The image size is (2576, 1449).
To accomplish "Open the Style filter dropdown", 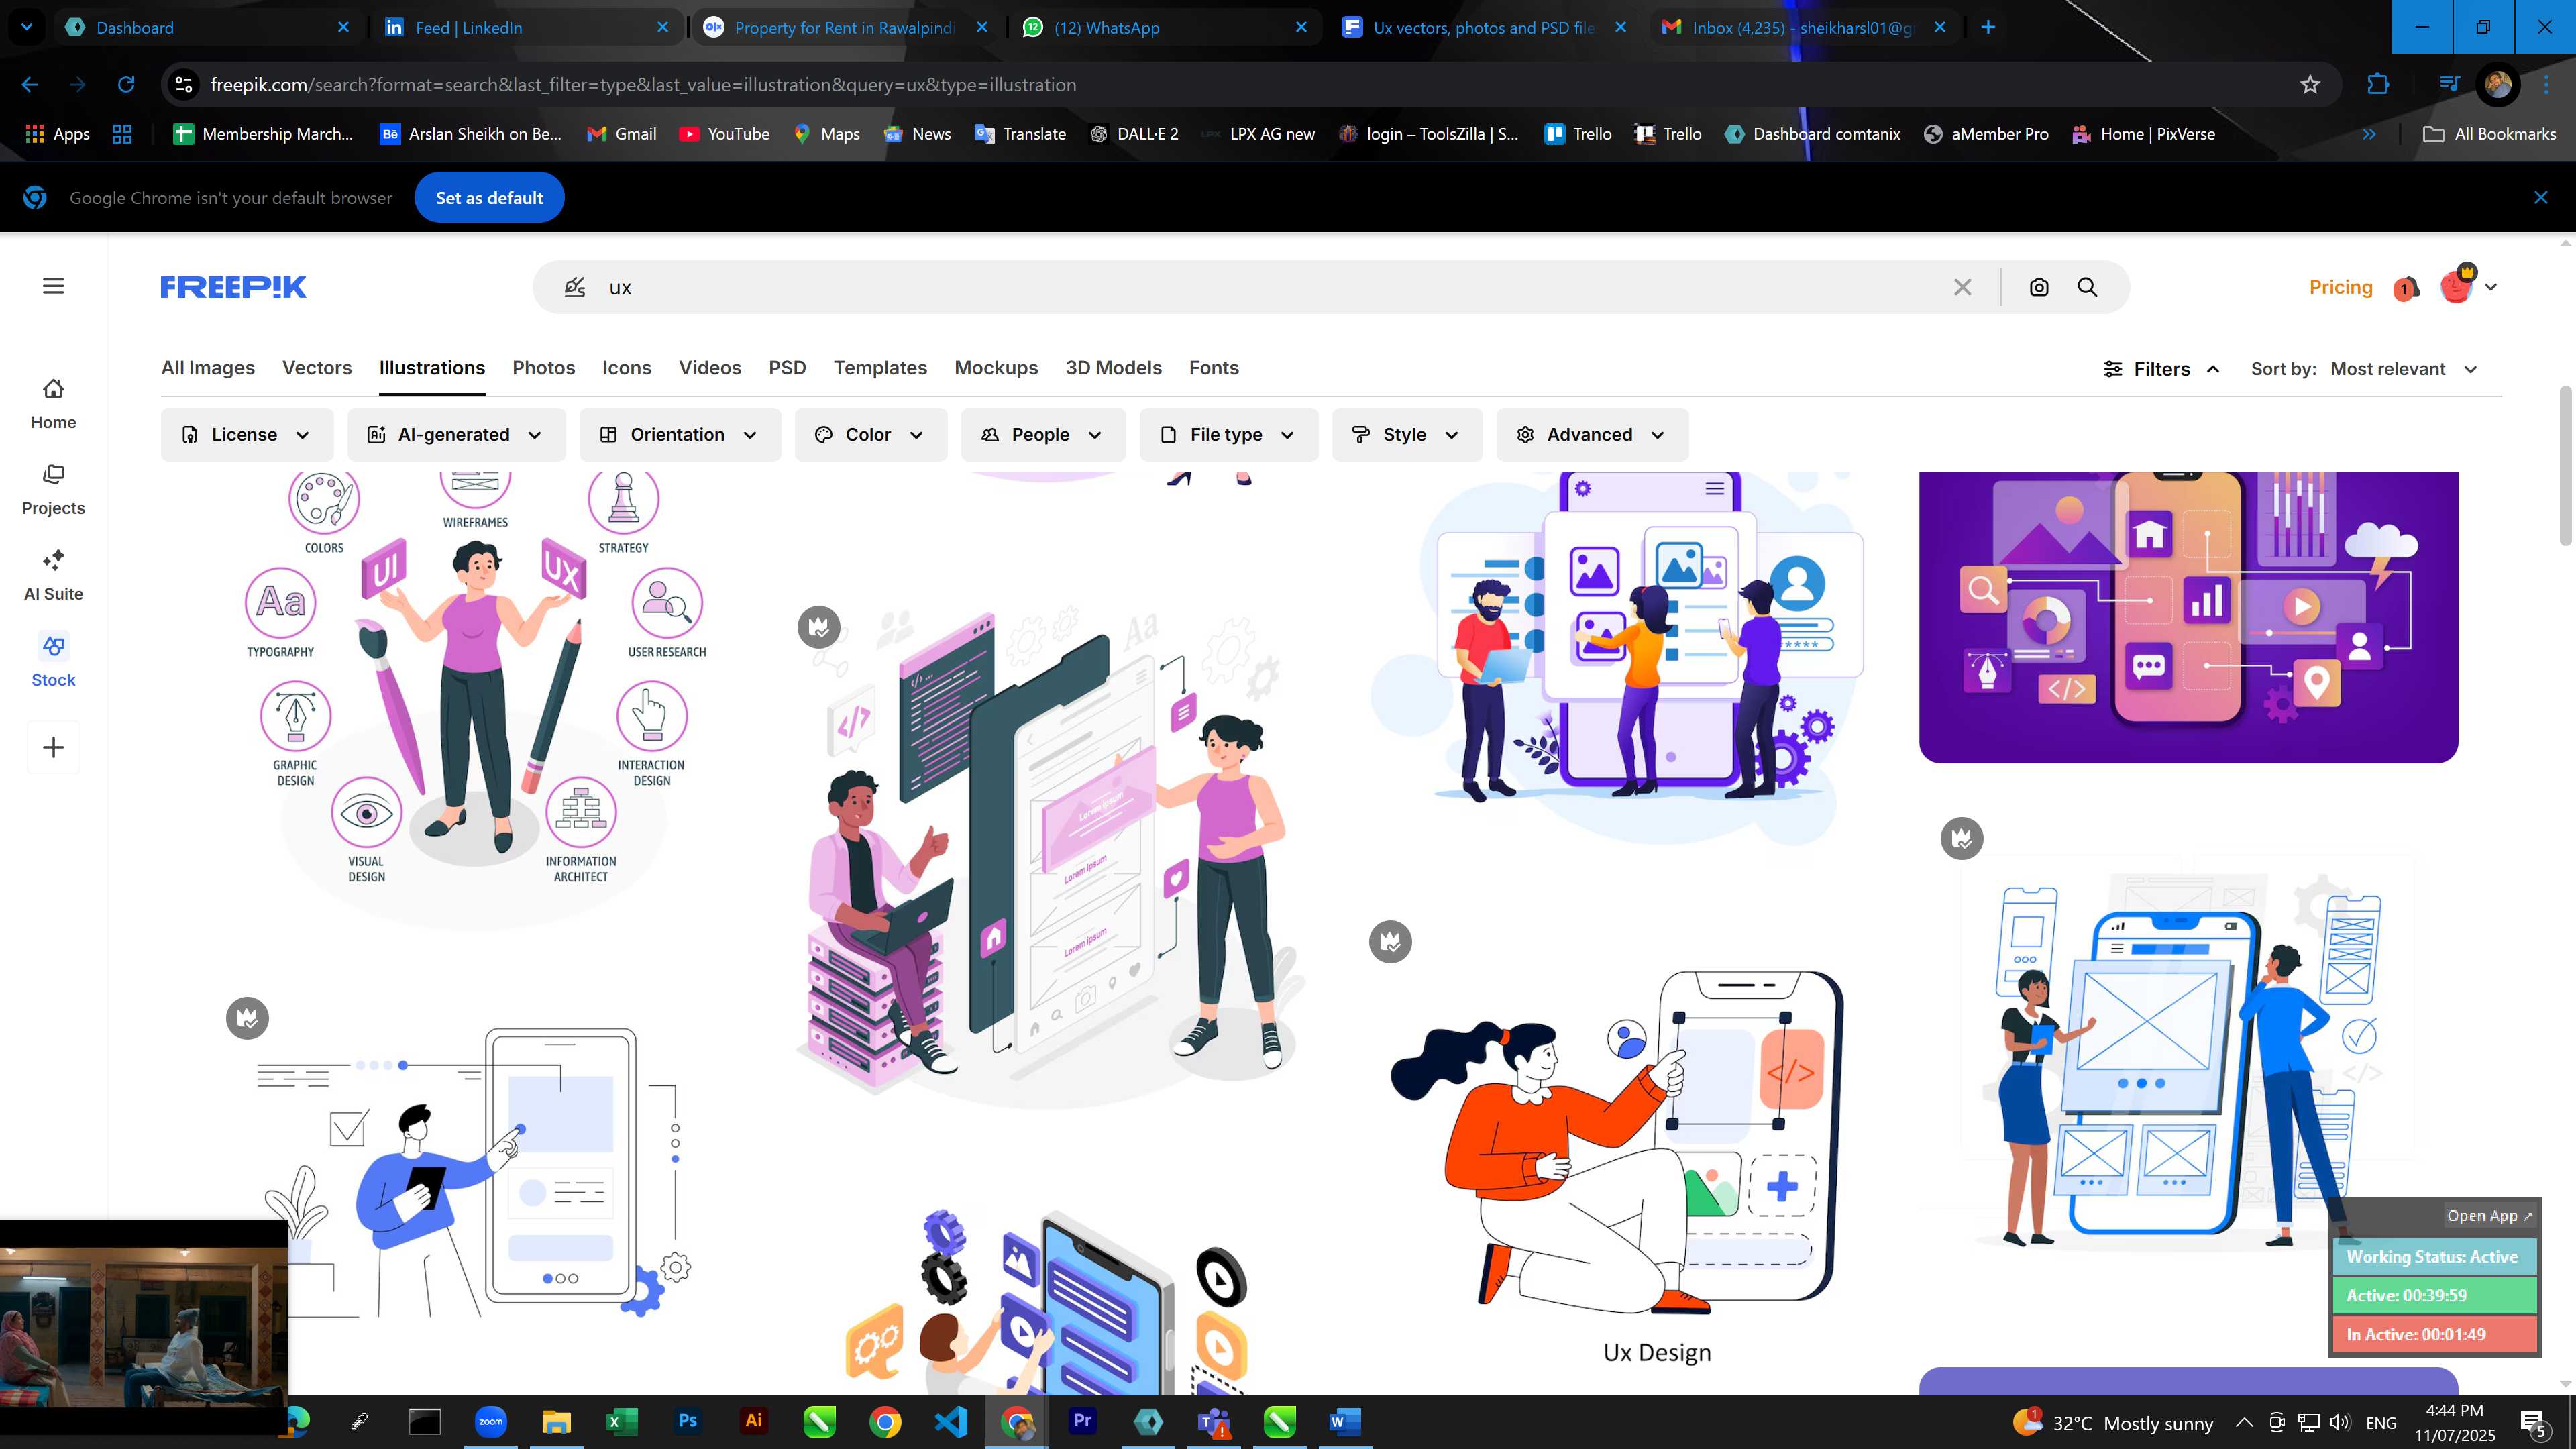I will tap(1406, 435).
